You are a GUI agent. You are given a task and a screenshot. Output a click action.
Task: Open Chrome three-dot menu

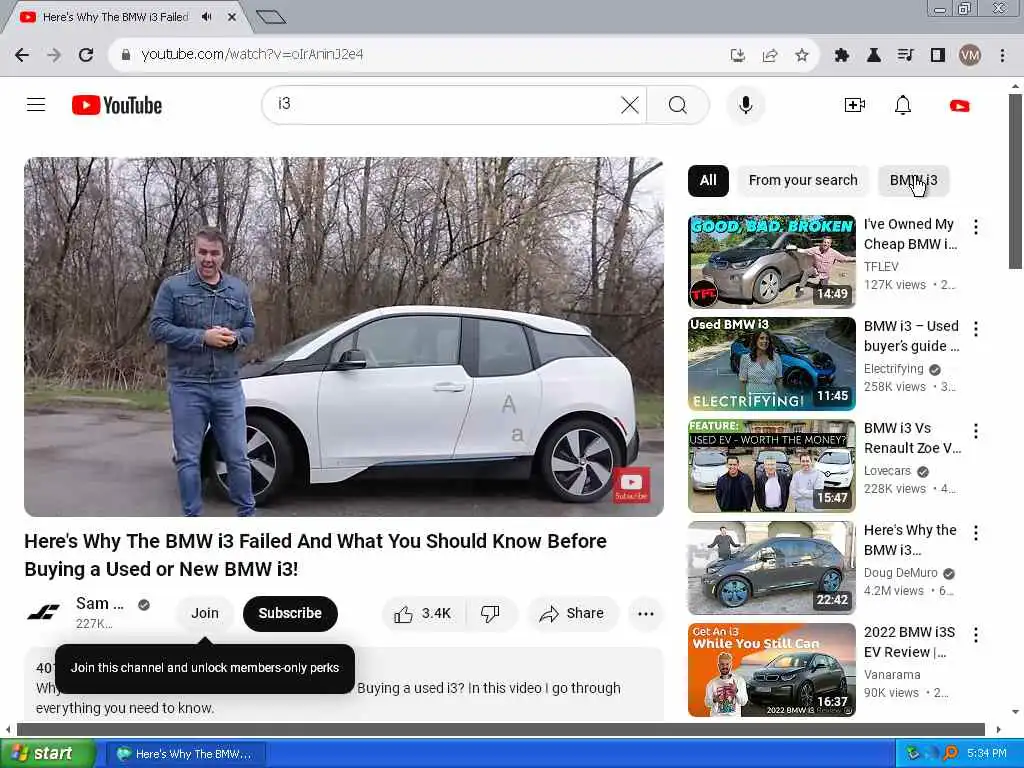[x=1002, y=55]
